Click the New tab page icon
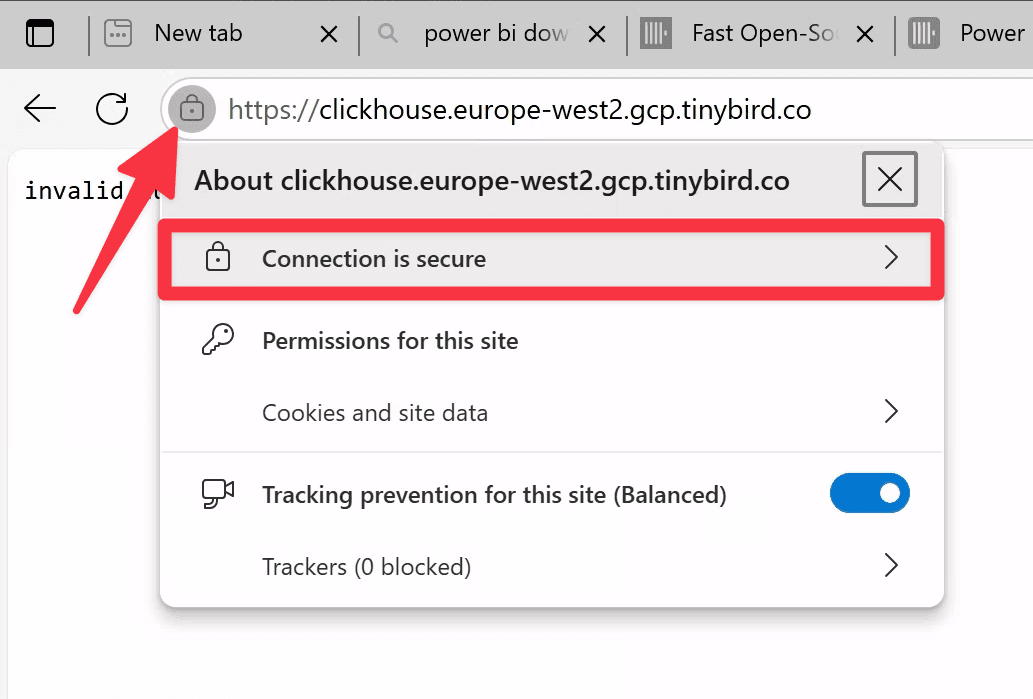This screenshot has width=1033, height=699. [117, 33]
